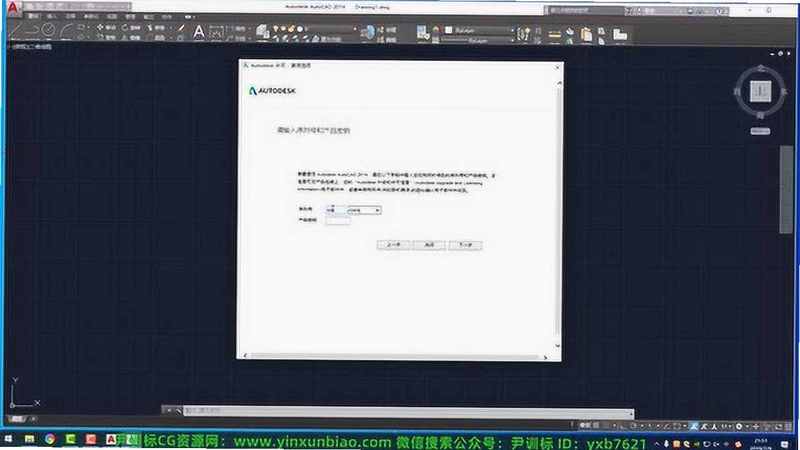The width and height of the screenshot is (800, 450).
Task: Click the dialog vertical scrollbar up arrow
Action: 559,83
